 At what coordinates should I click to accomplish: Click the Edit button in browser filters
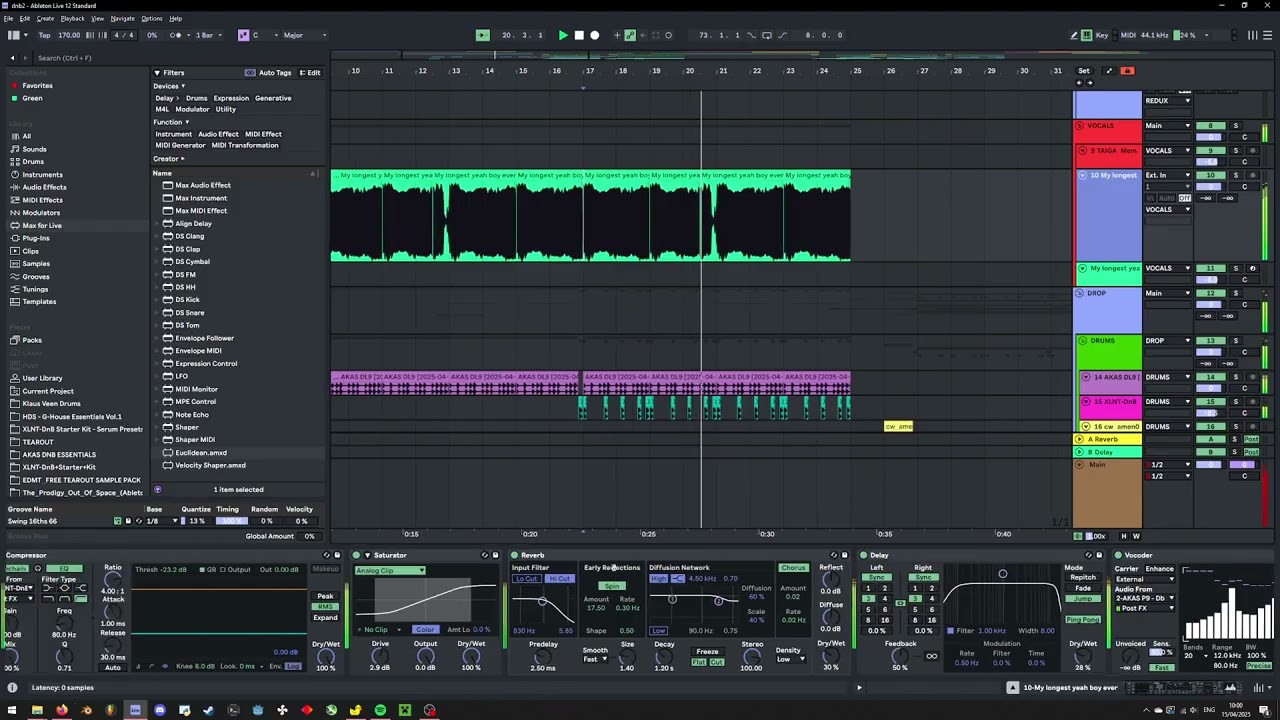(x=309, y=73)
